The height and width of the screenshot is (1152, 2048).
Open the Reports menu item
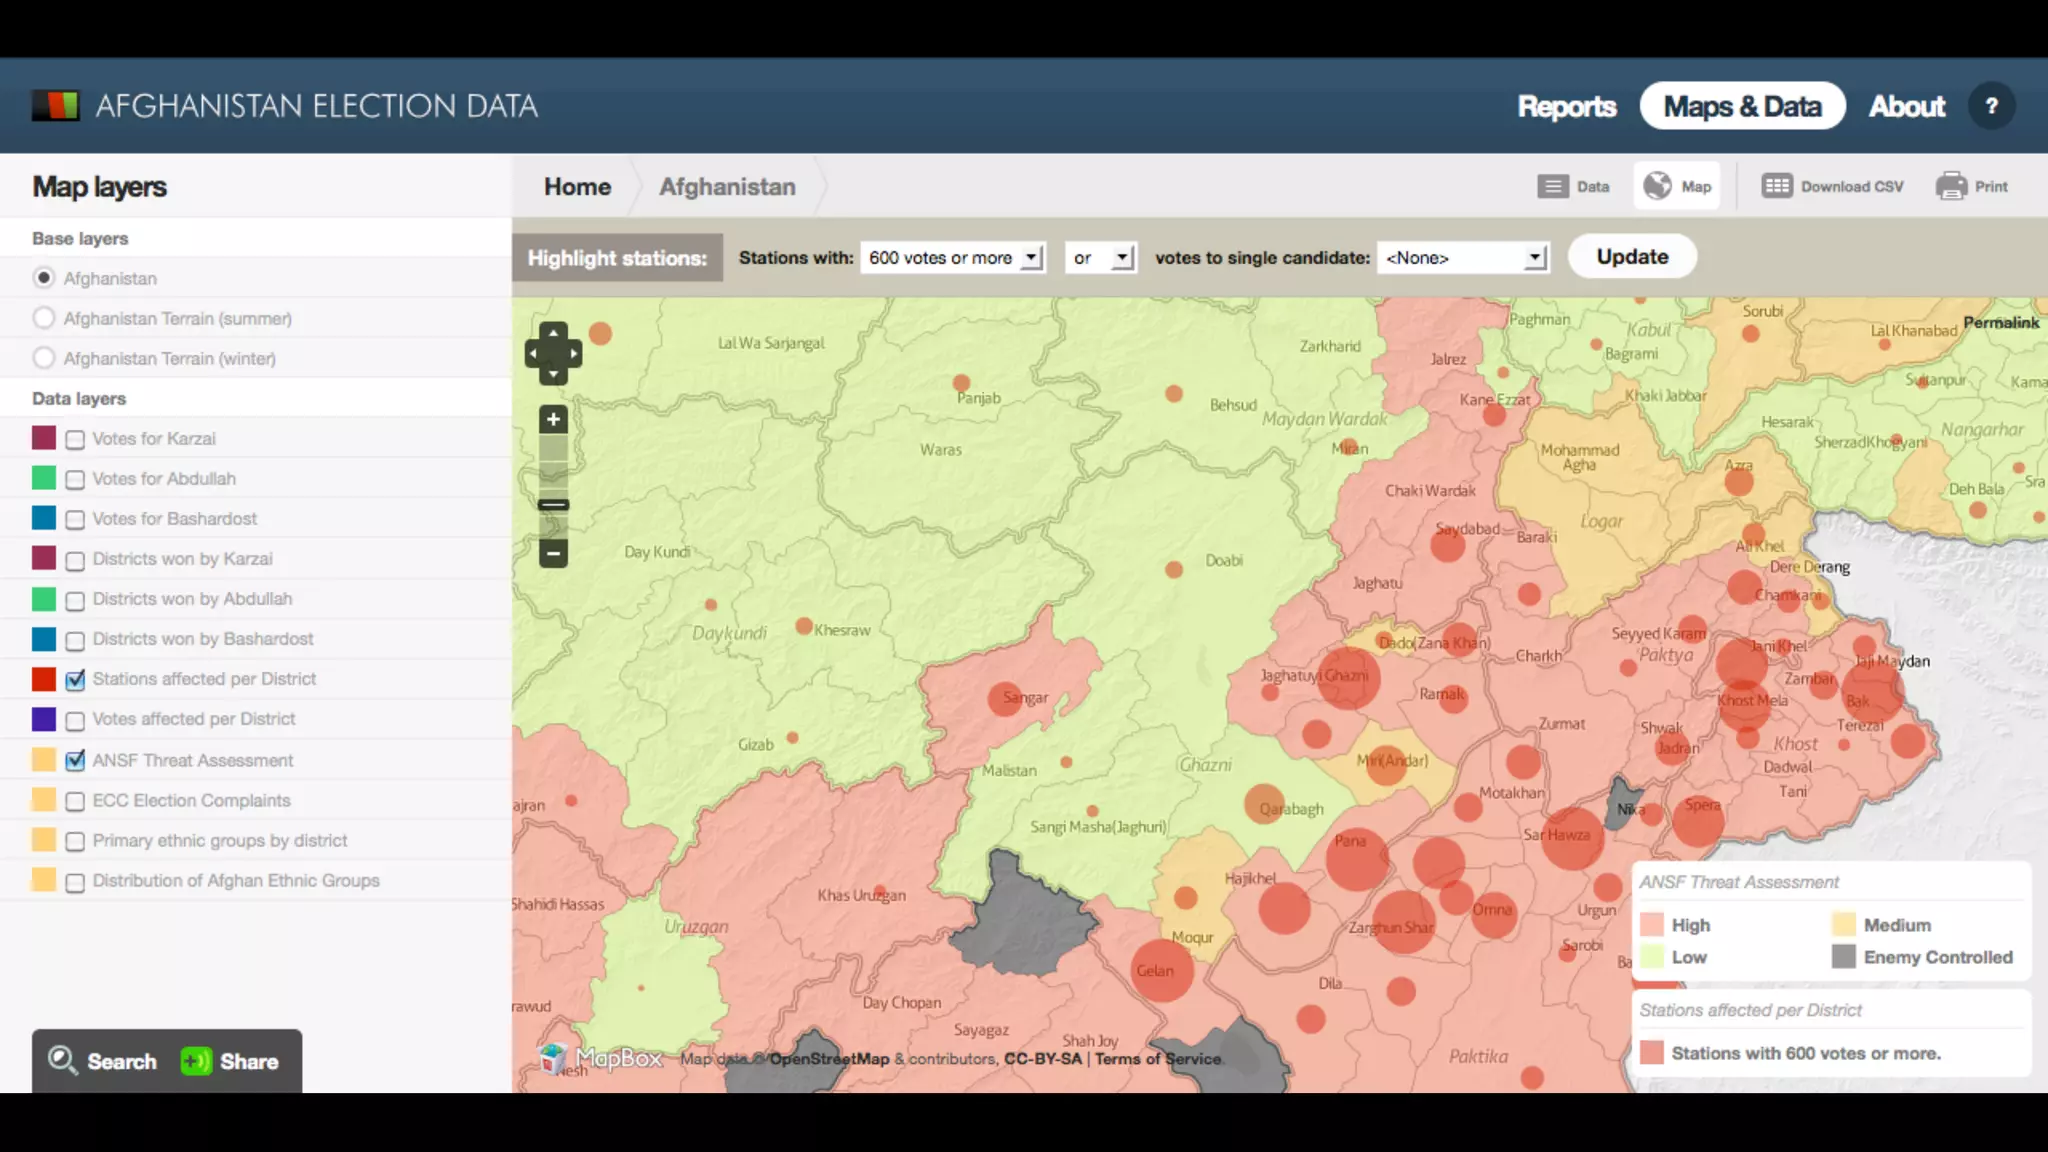coord(1566,106)
